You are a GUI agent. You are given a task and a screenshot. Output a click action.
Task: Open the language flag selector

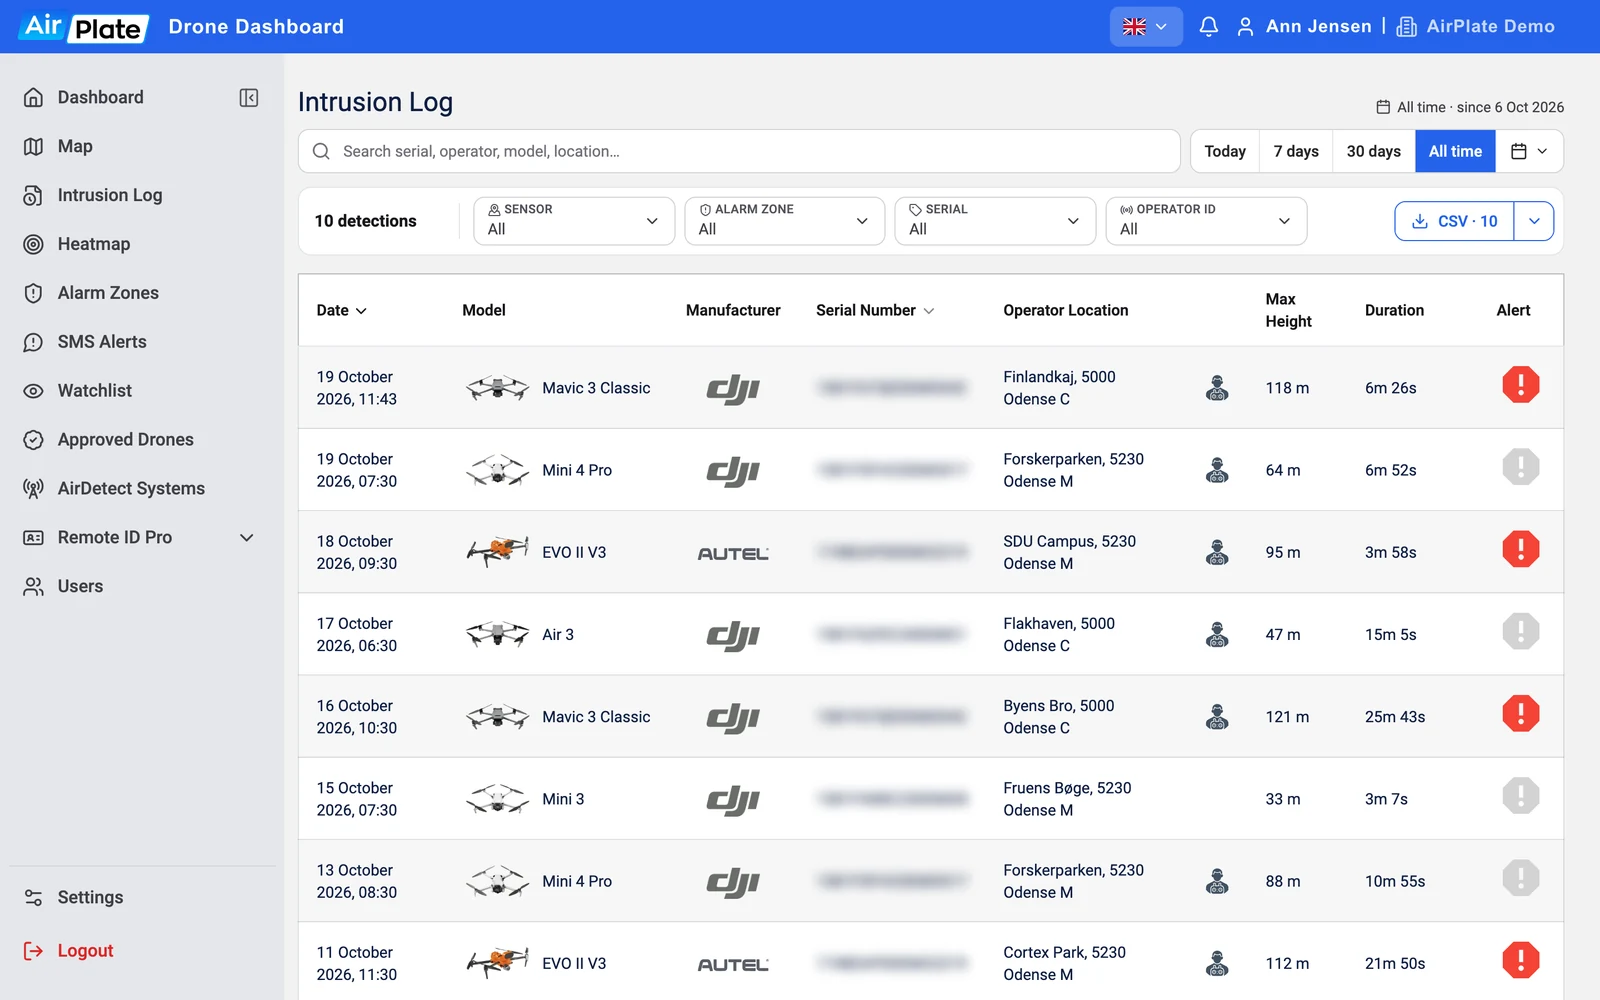(1146, 27)
